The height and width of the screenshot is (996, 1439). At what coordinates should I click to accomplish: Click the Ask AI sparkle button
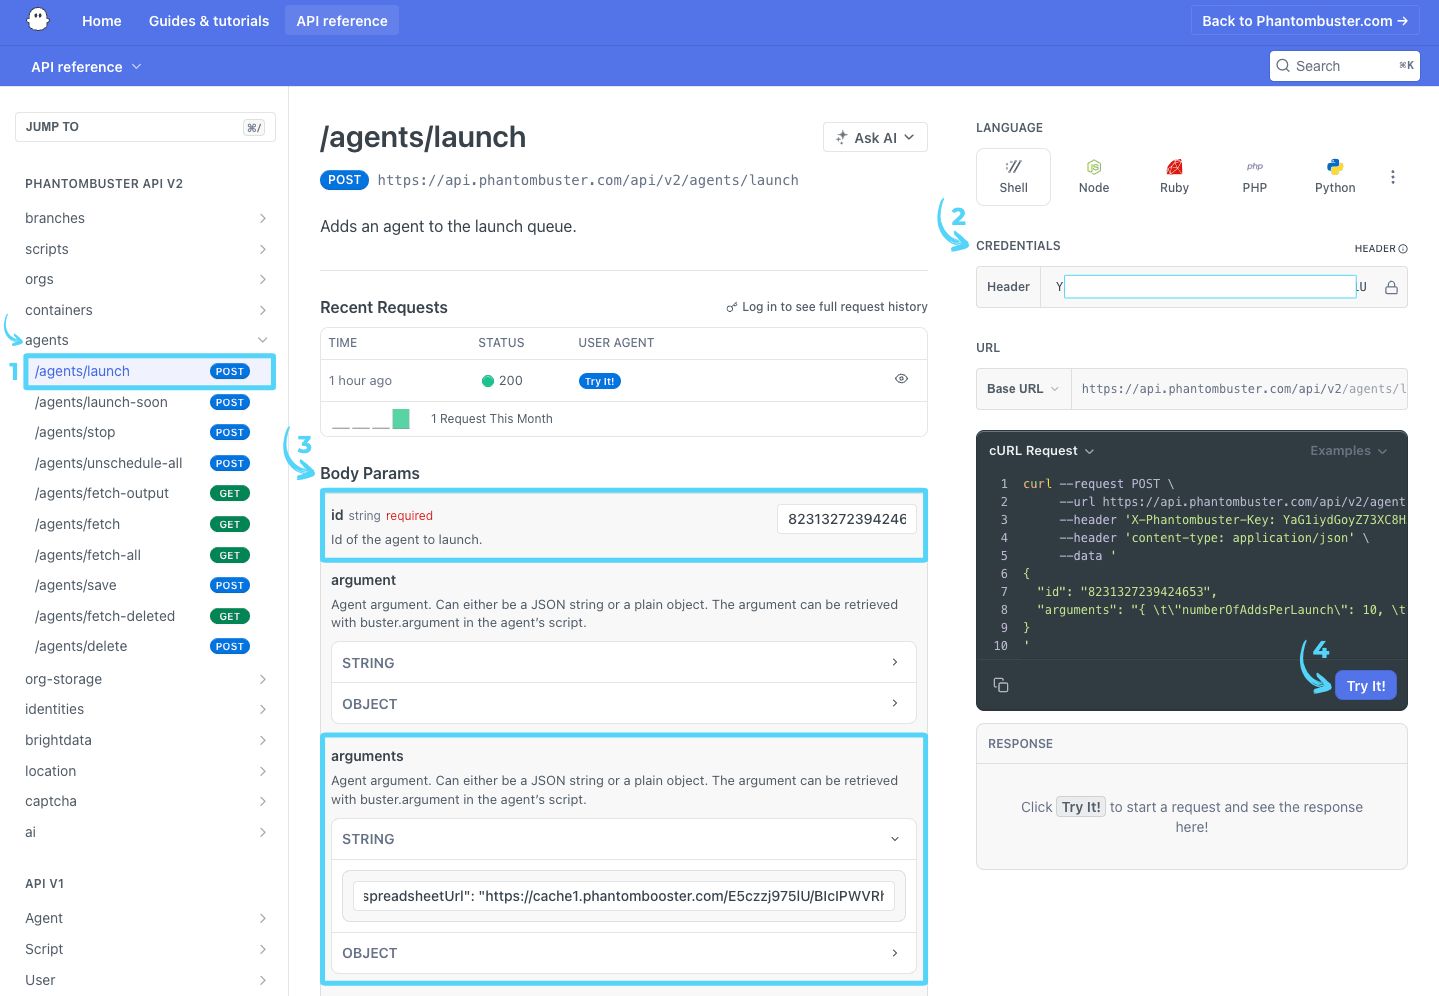coord(875,138)
